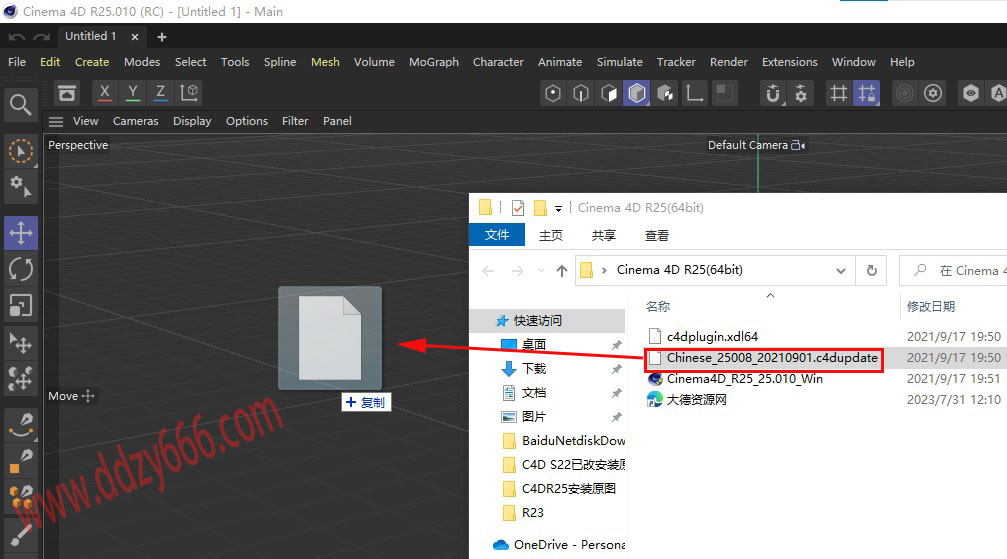1007x559 pixels.
Task: Open the viewport Display menu
Action: click(192, 121)
